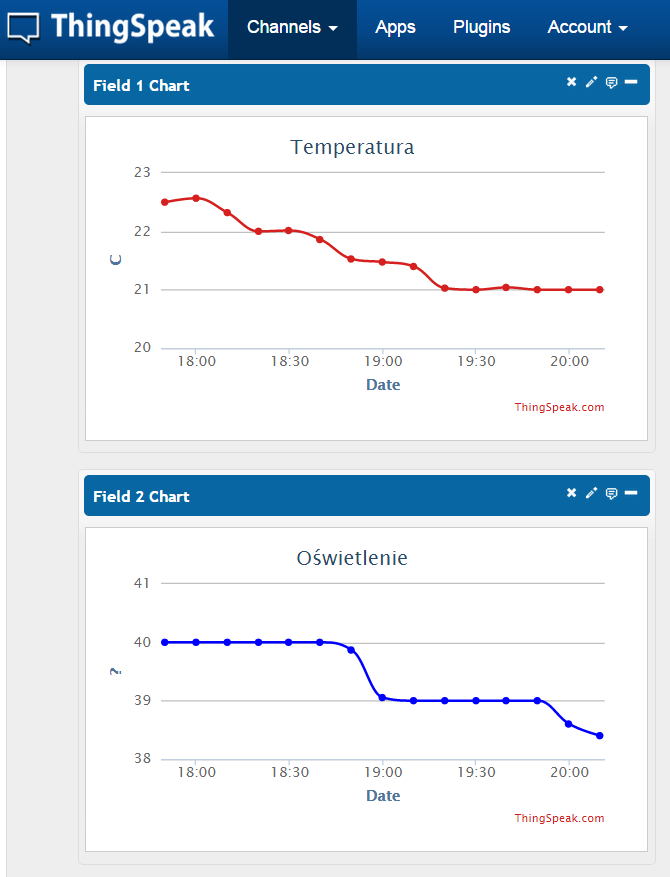Viewport: 670px width, 877px height.
Task: Follow ThingSpeak.com link under Temperatura chart
Action: [559, 407]
